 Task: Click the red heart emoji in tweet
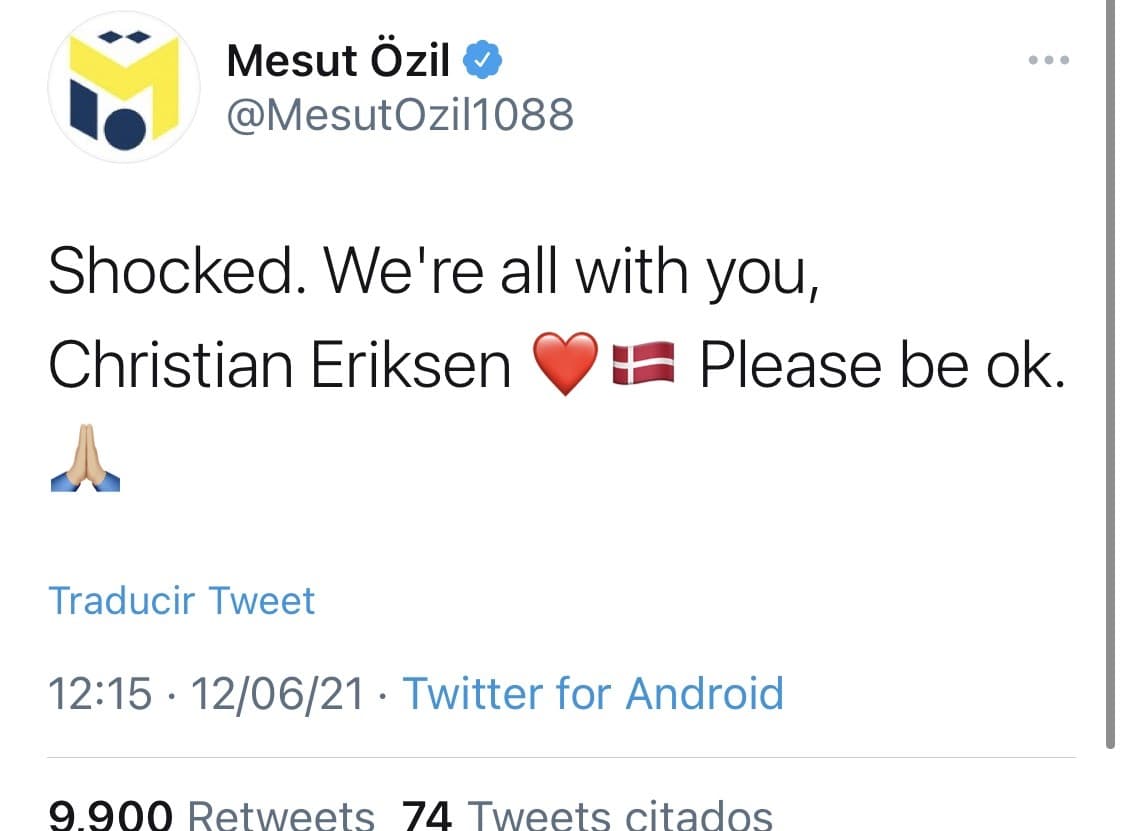pyautogui.click(x=566, y=364)
